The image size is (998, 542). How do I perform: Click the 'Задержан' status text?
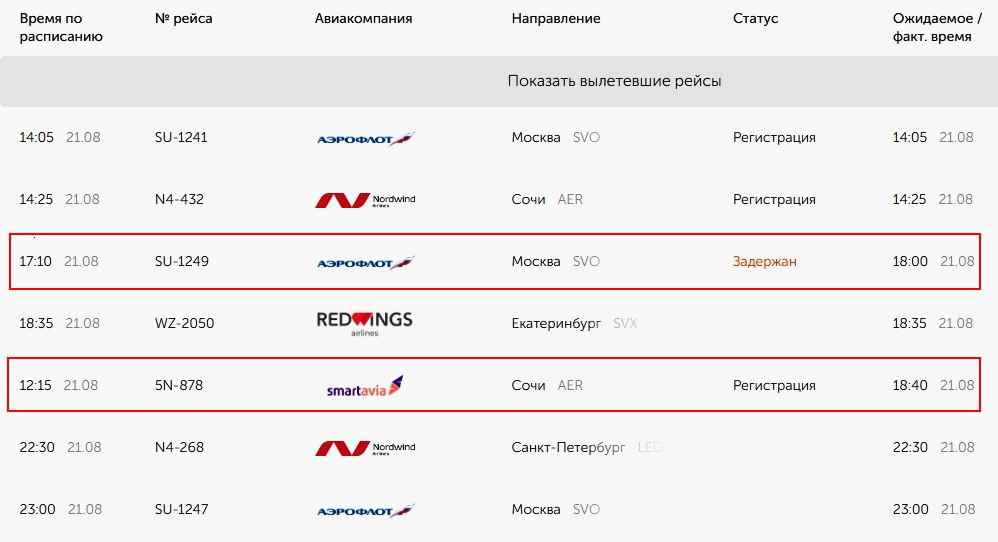pyautogui.click(x=764, y=261)
